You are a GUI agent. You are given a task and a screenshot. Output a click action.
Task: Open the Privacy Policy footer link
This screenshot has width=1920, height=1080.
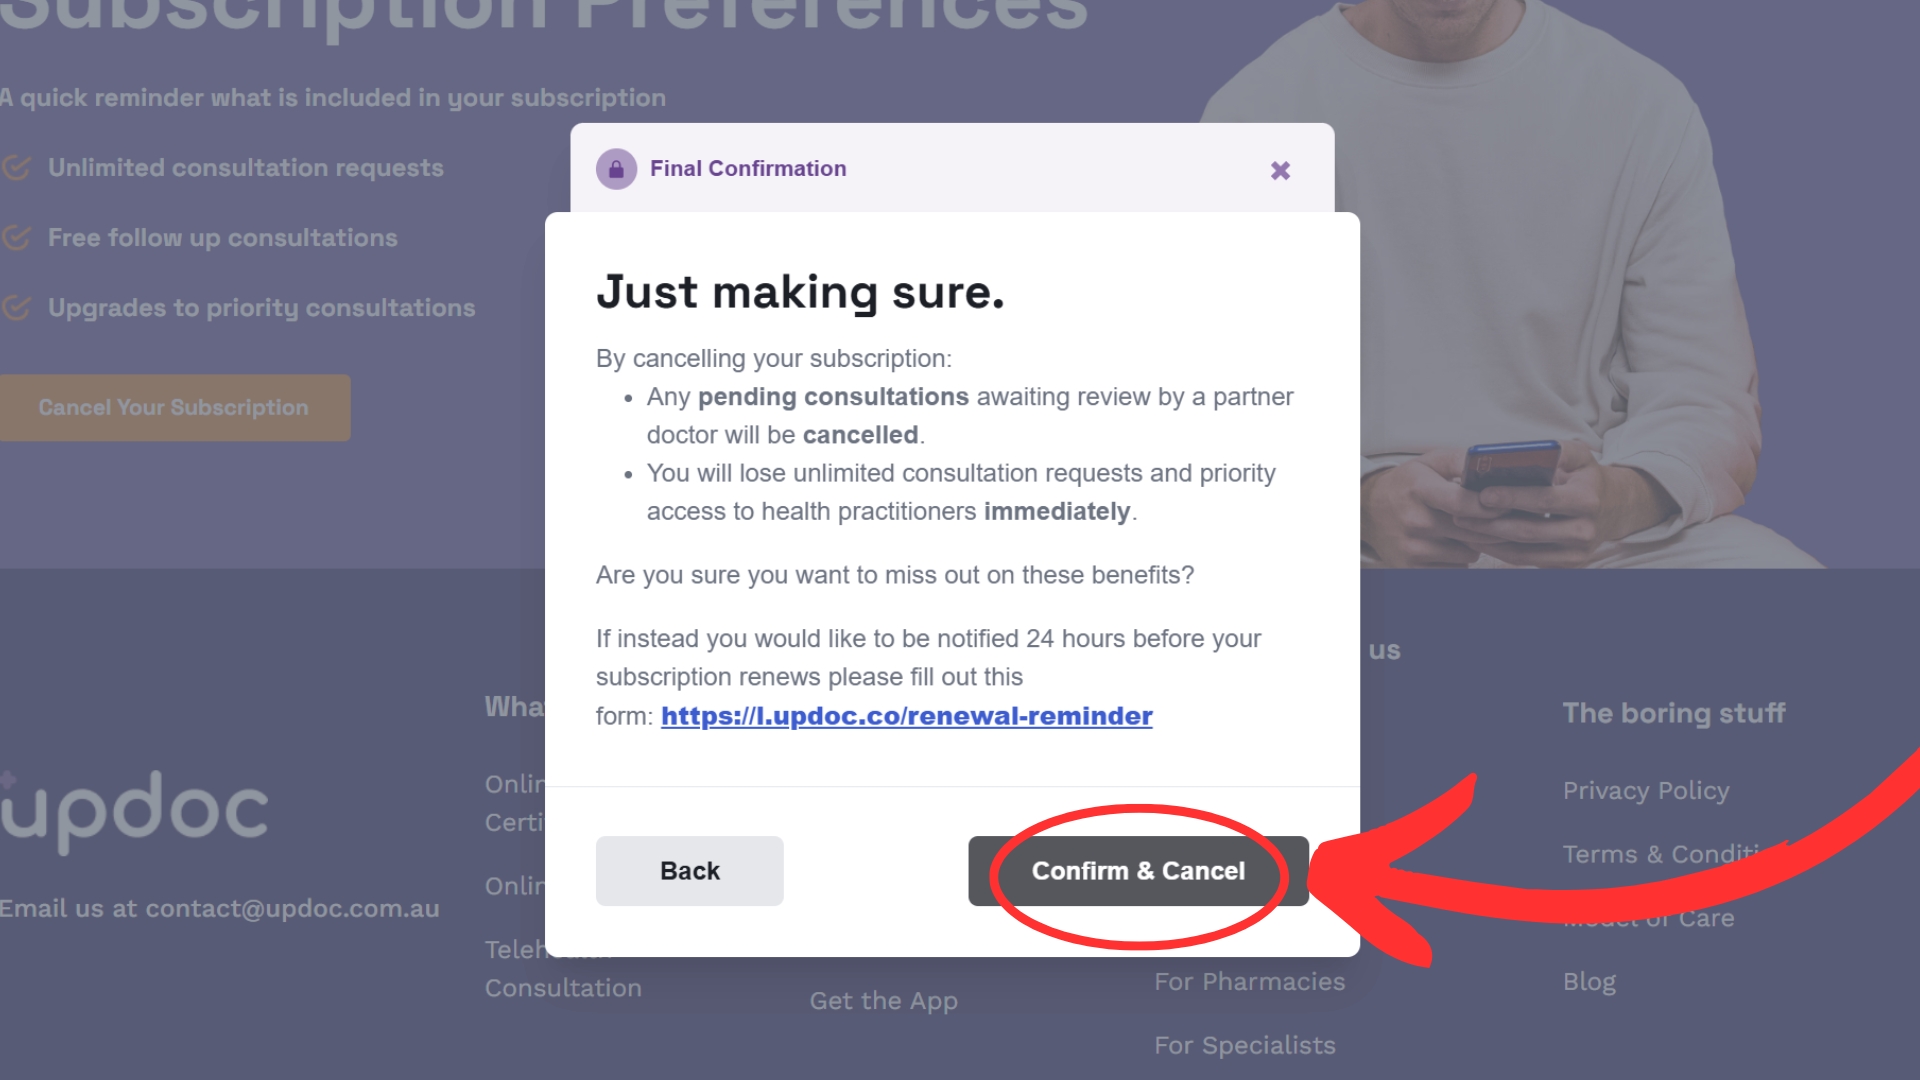[x=1646, y=791]
